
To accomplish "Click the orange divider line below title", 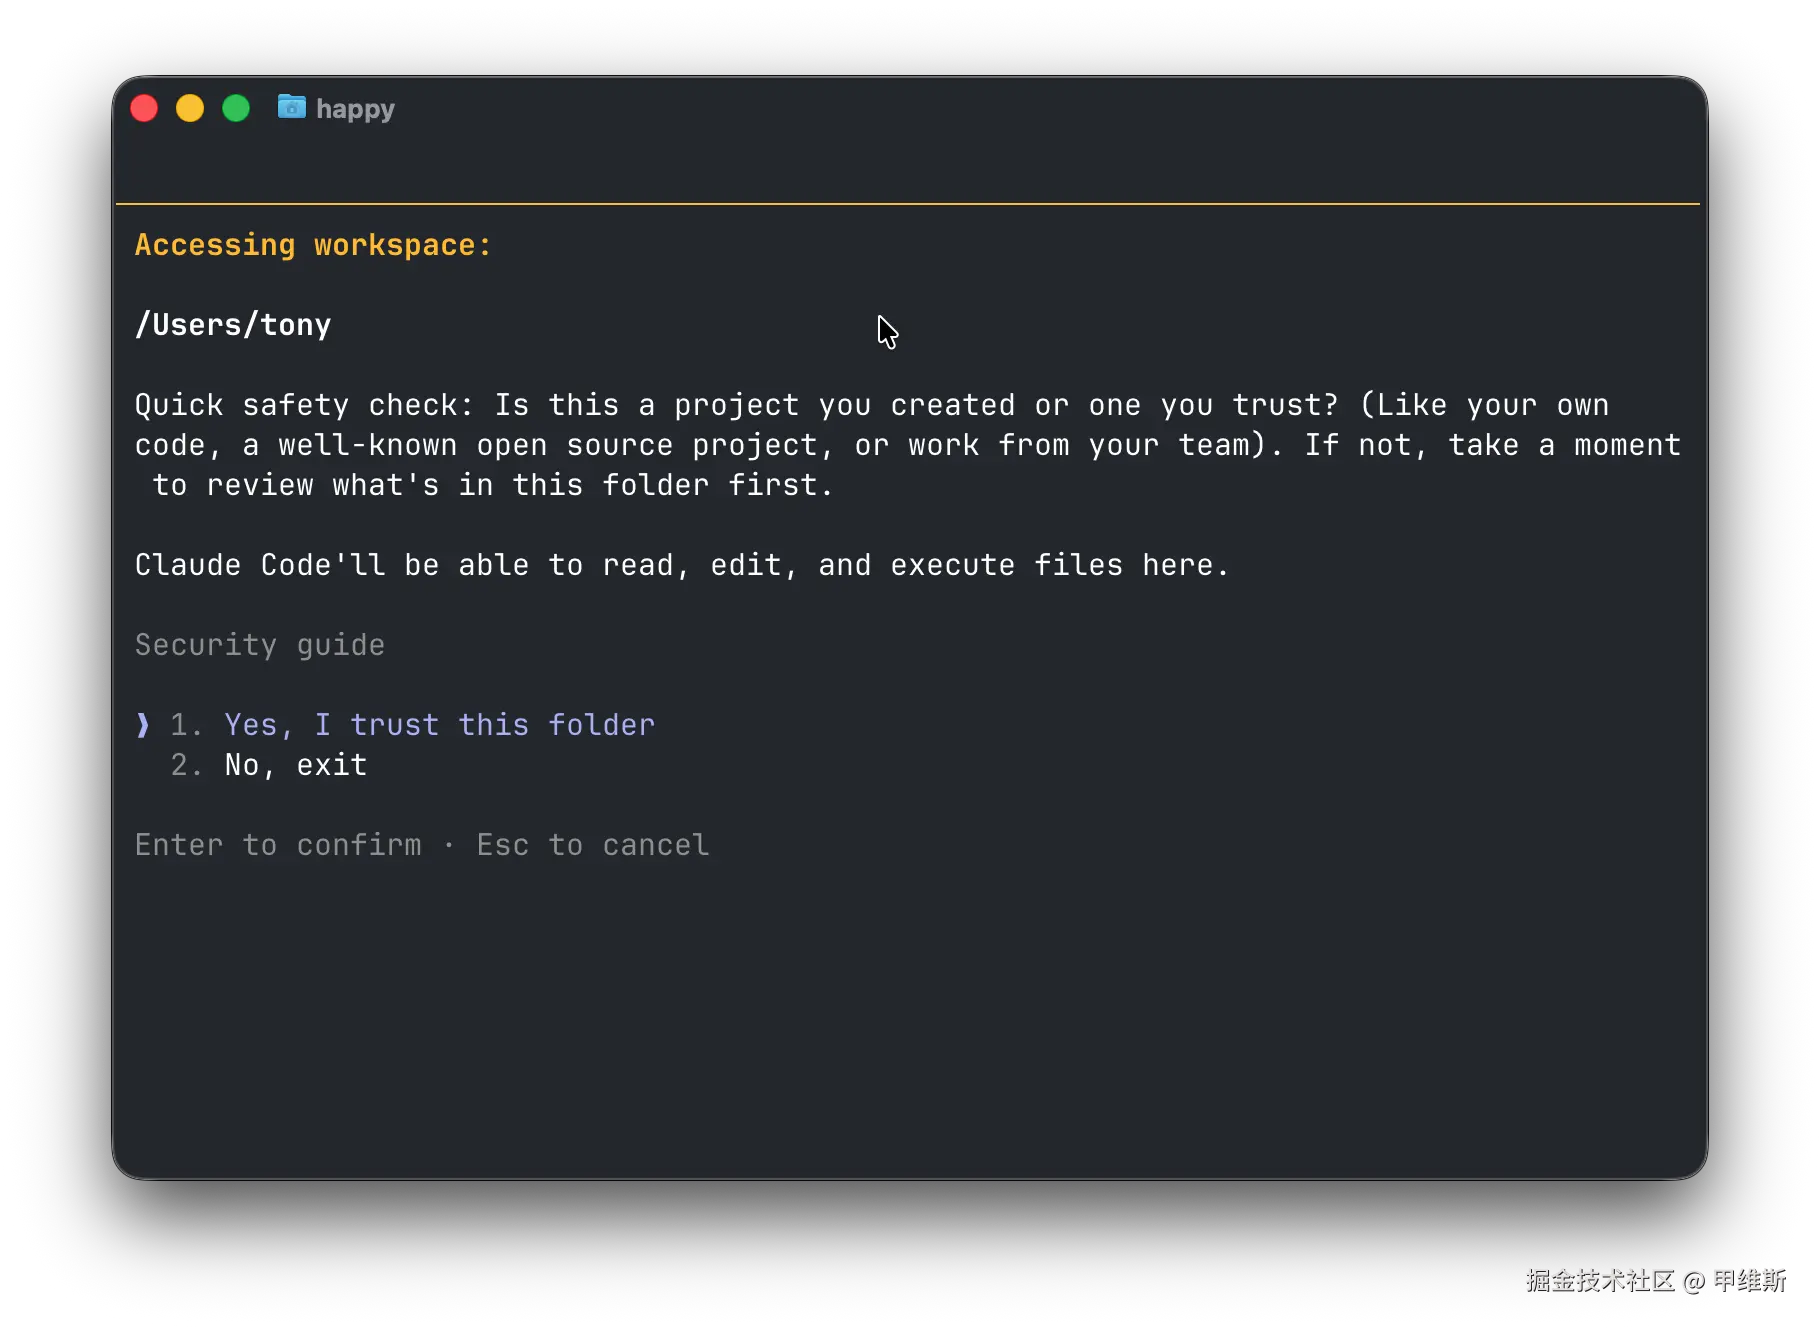I will pyautogui.click(x=908, y=204).
